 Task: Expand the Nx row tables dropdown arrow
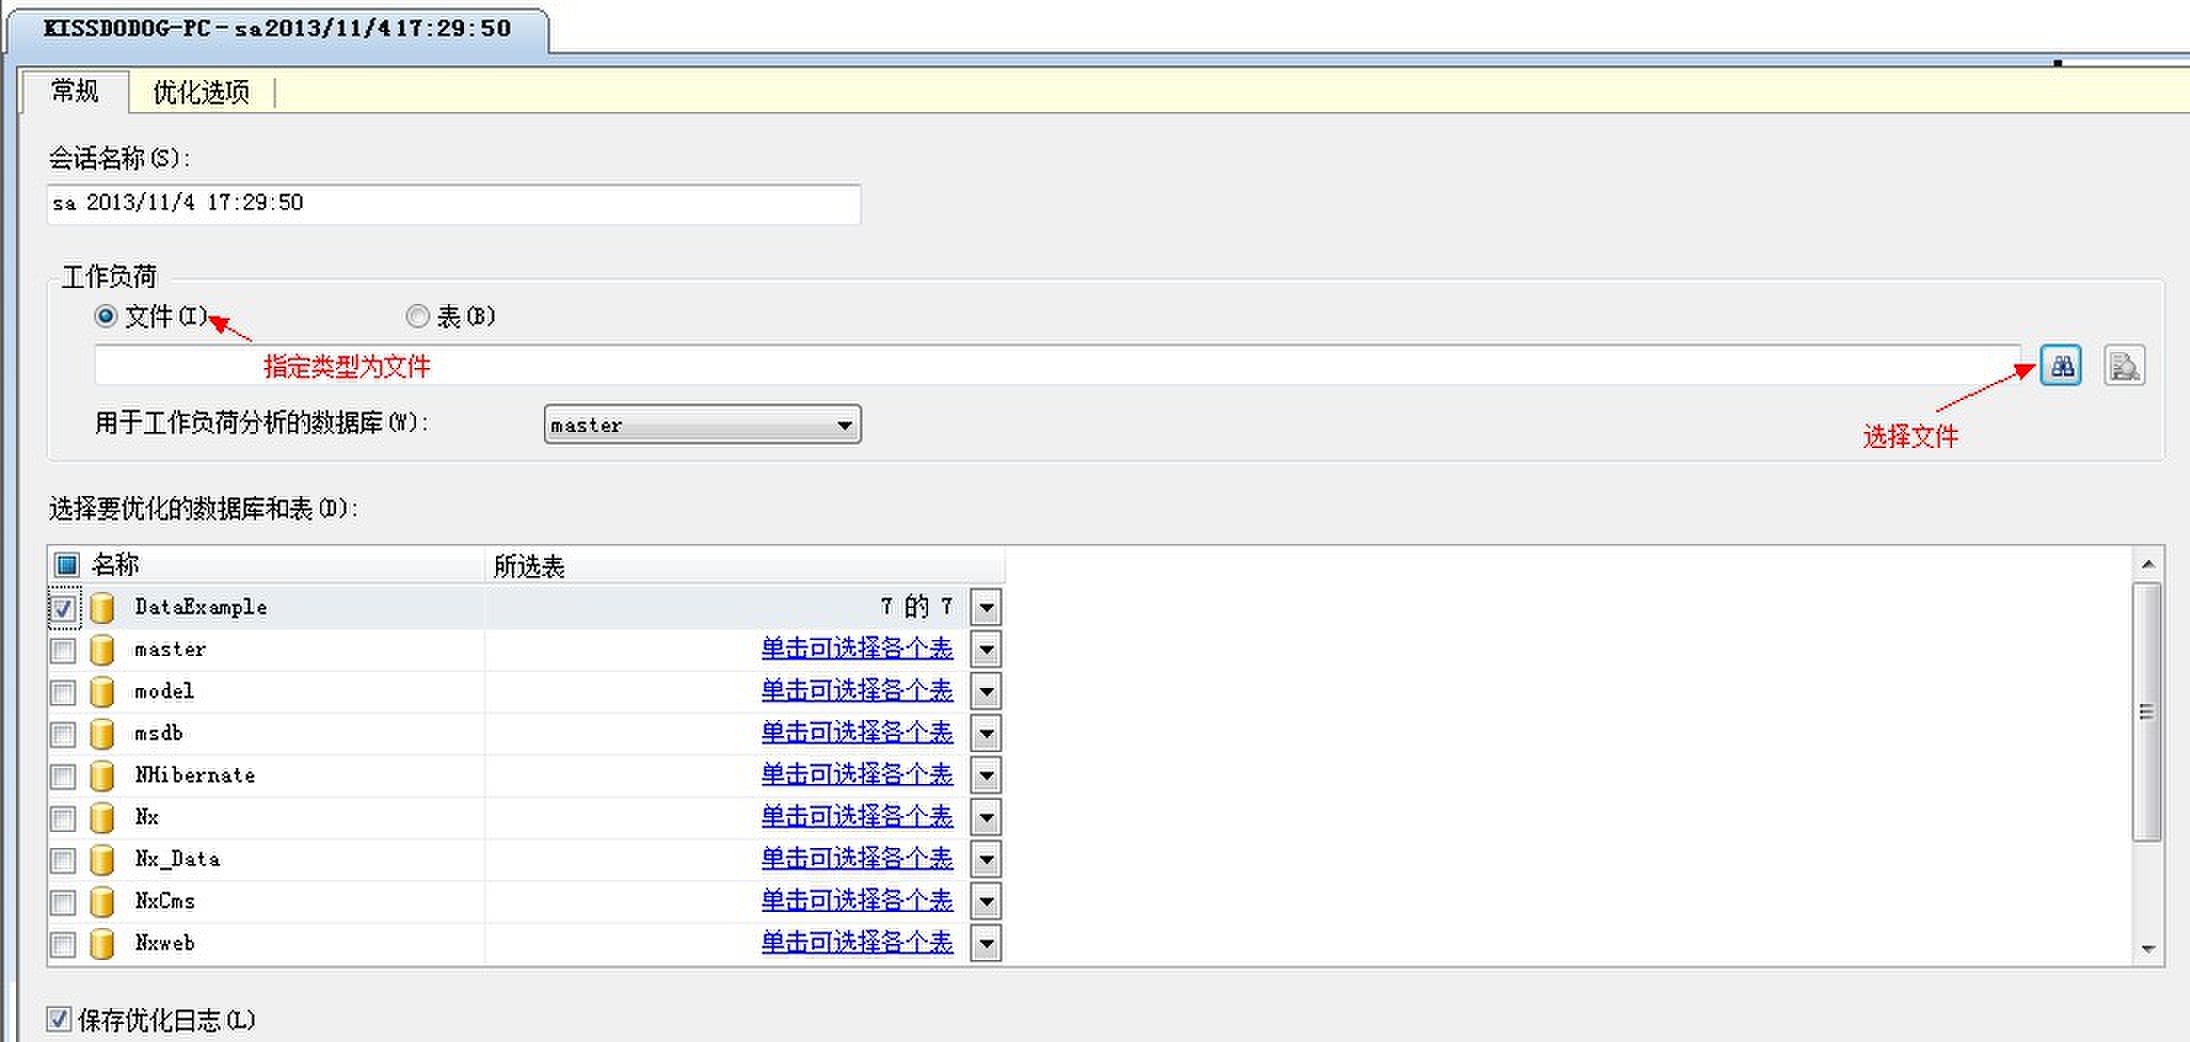coord(986,817)
